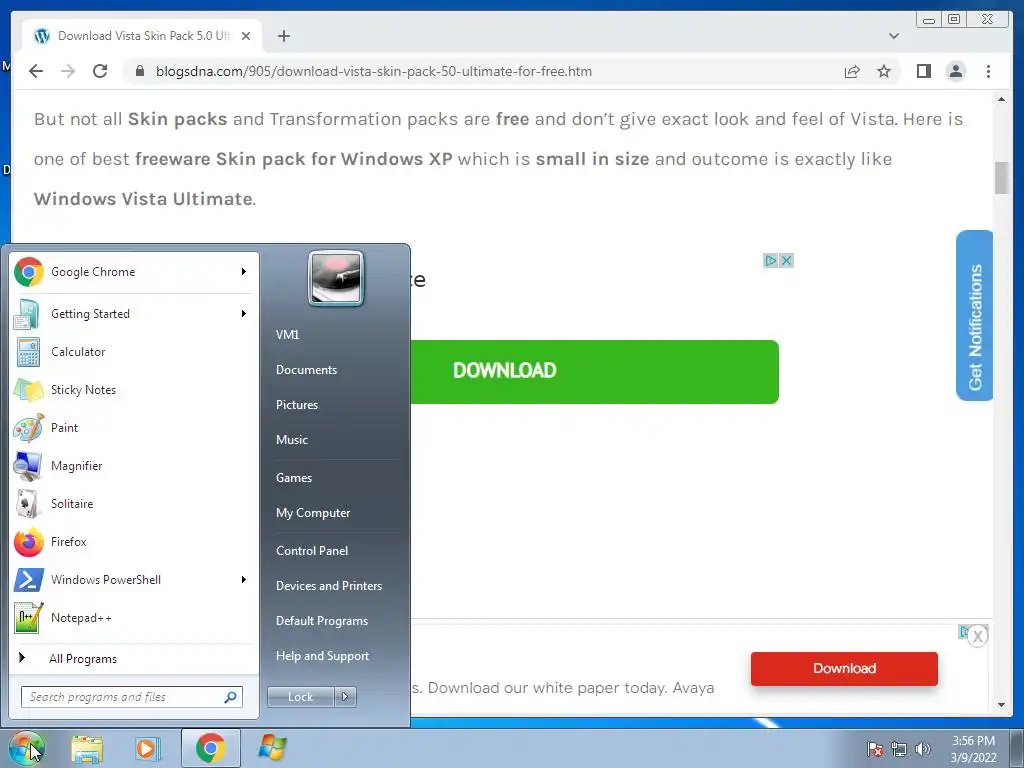Open shutdown options arrow beside Lock
Image resolution: width=1024 pixels, height=768 pixels.
pos(345,697)
